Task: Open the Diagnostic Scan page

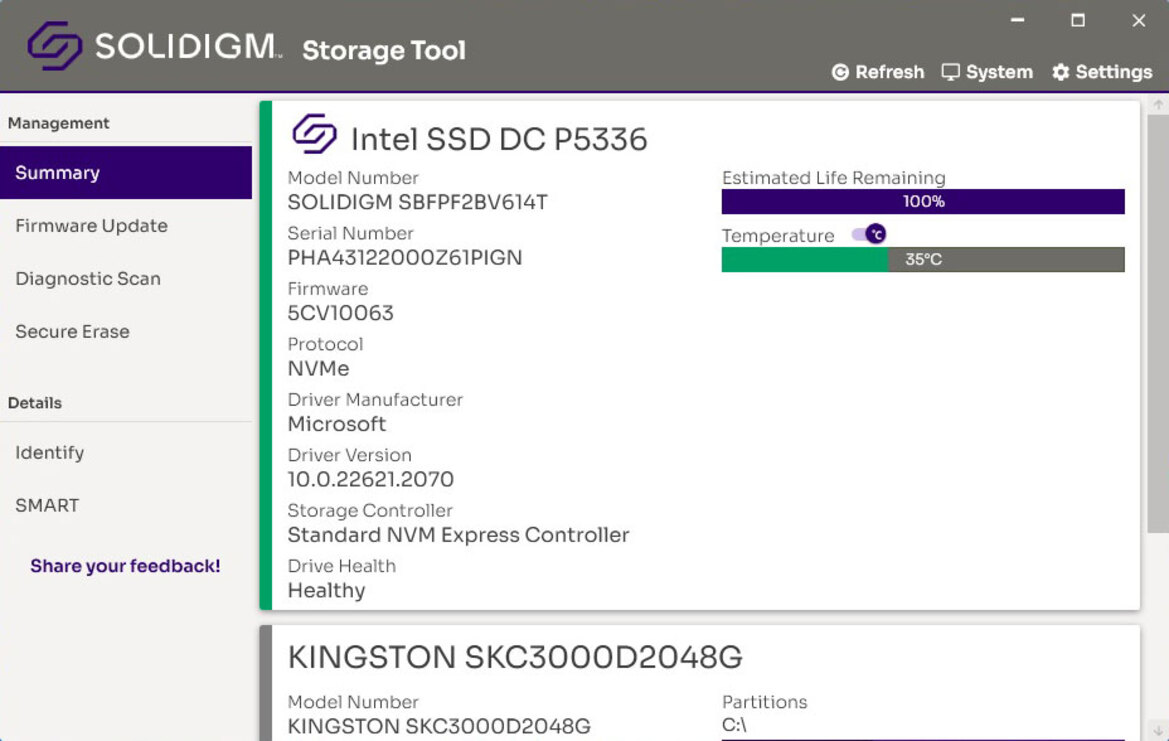Action: click(x=88, y=278)
